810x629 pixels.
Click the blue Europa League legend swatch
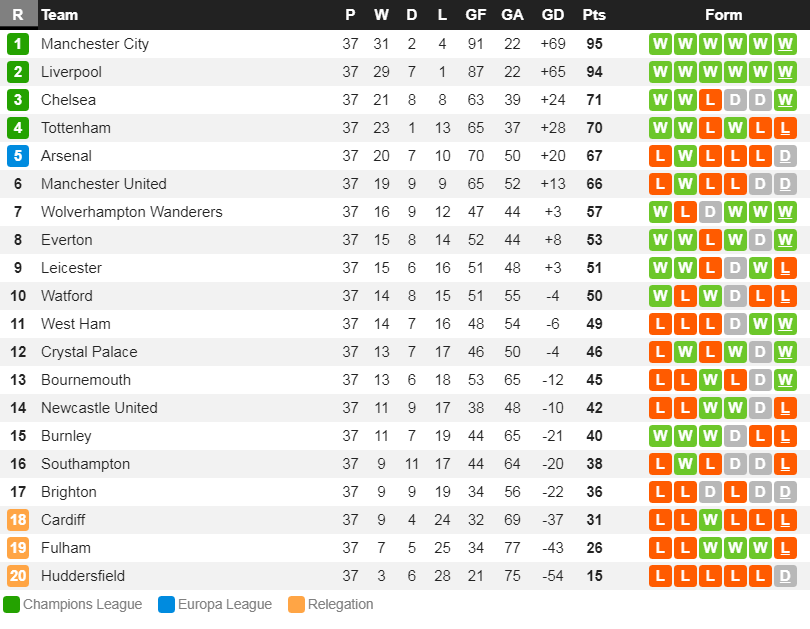click(x=167, y=604)
